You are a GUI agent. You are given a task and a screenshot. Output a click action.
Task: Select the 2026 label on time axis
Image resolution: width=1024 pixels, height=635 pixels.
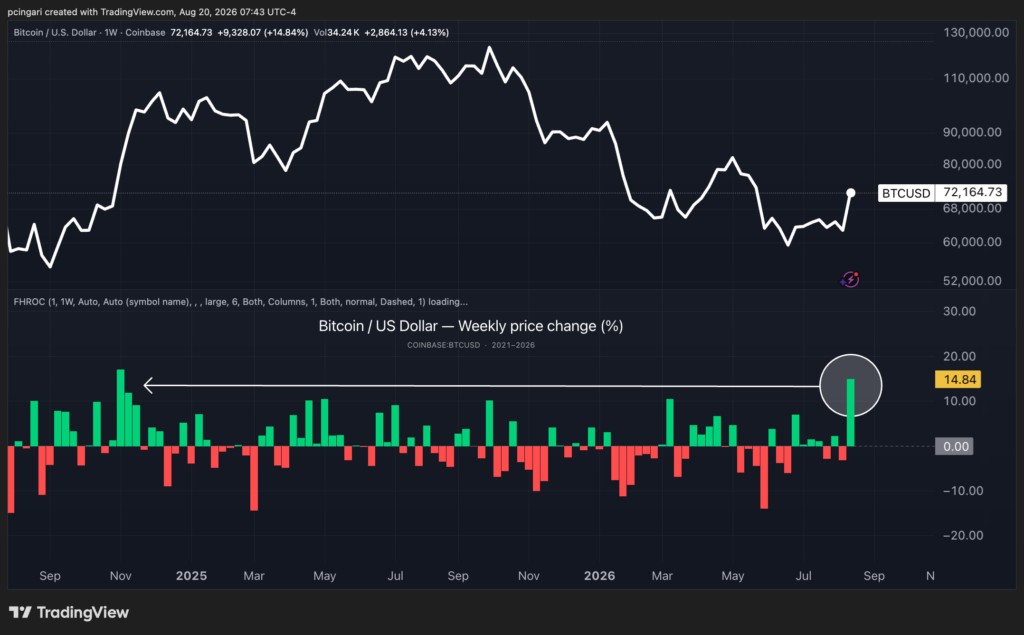pos(599,576)
